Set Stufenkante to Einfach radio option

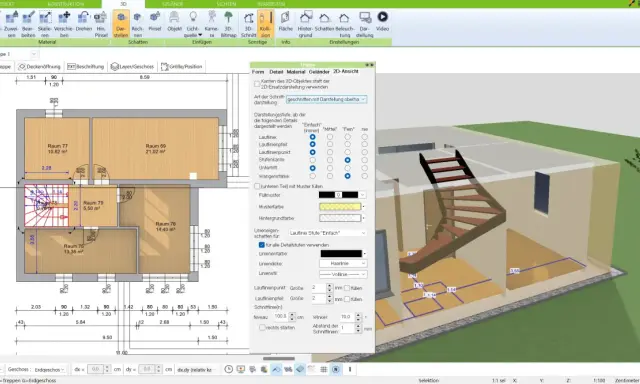(313, 160)
